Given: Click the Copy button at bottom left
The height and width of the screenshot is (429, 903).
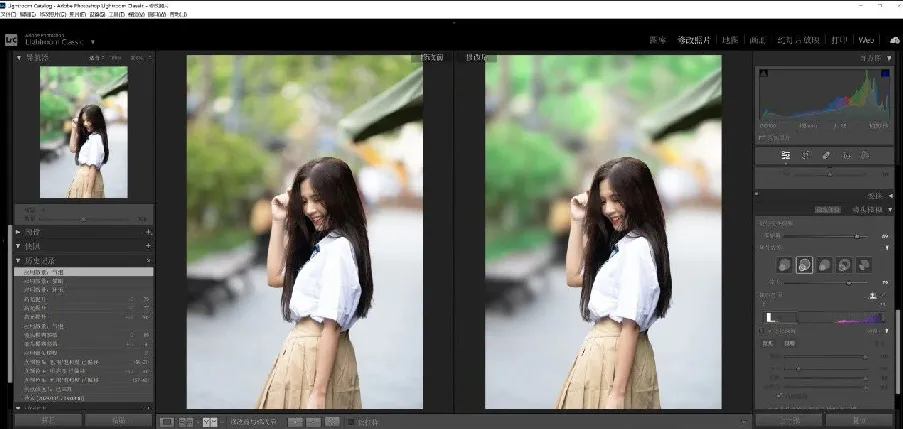Looking at the screenshot, I should pos(47,421).
